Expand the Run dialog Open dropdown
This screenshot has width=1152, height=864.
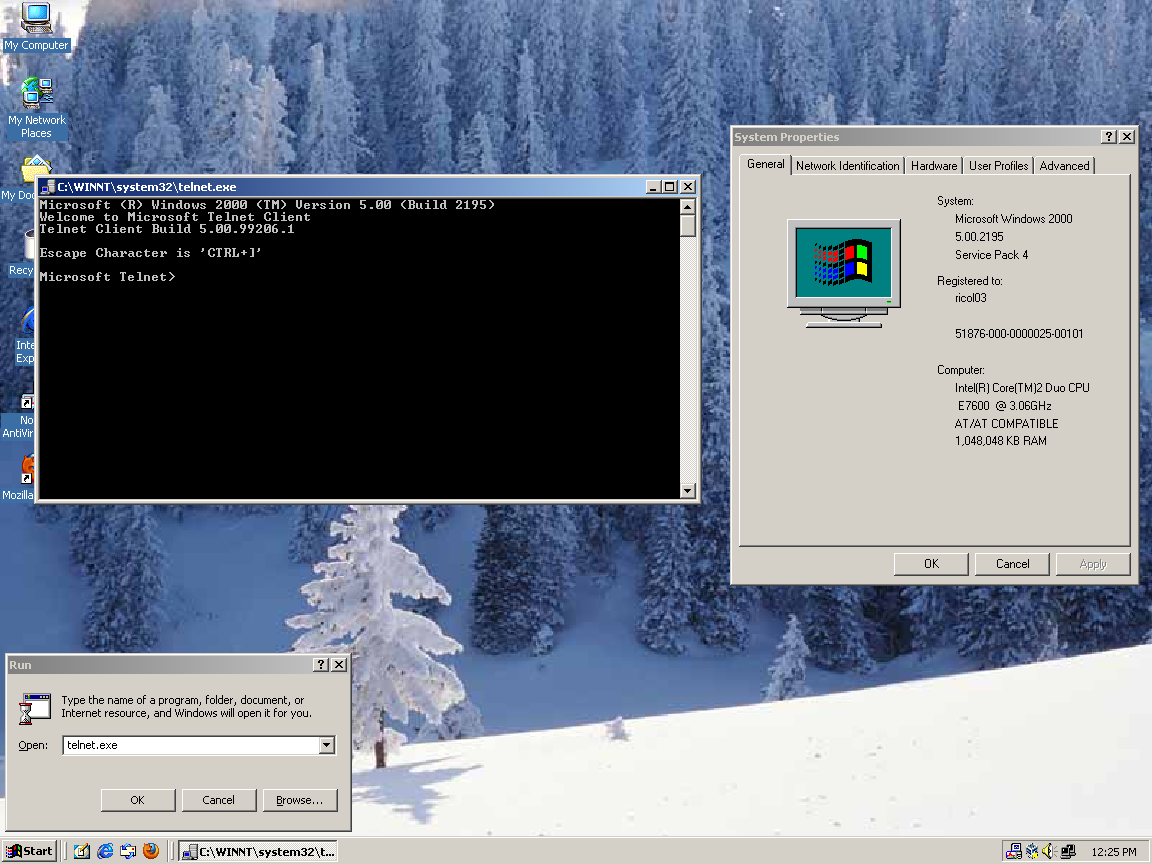[x=327, y=745]
